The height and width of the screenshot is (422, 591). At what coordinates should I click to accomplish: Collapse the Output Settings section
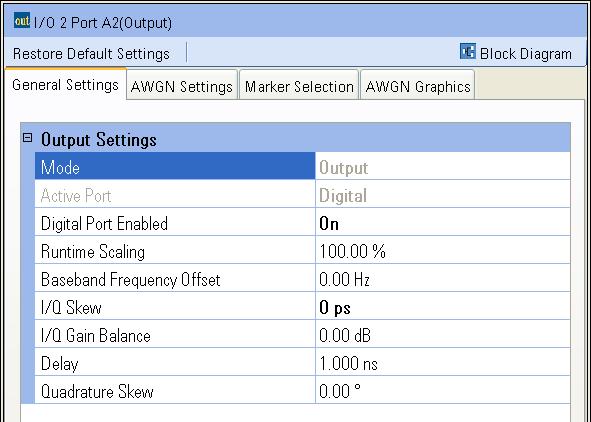point(28,138)
